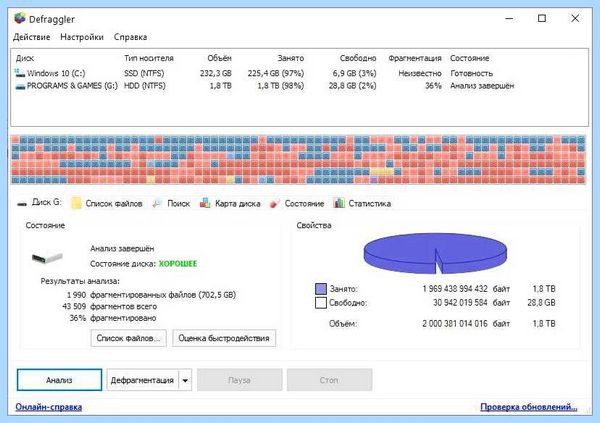
Task: Start Дефрагментация with the main button
Action: point(142,380)
